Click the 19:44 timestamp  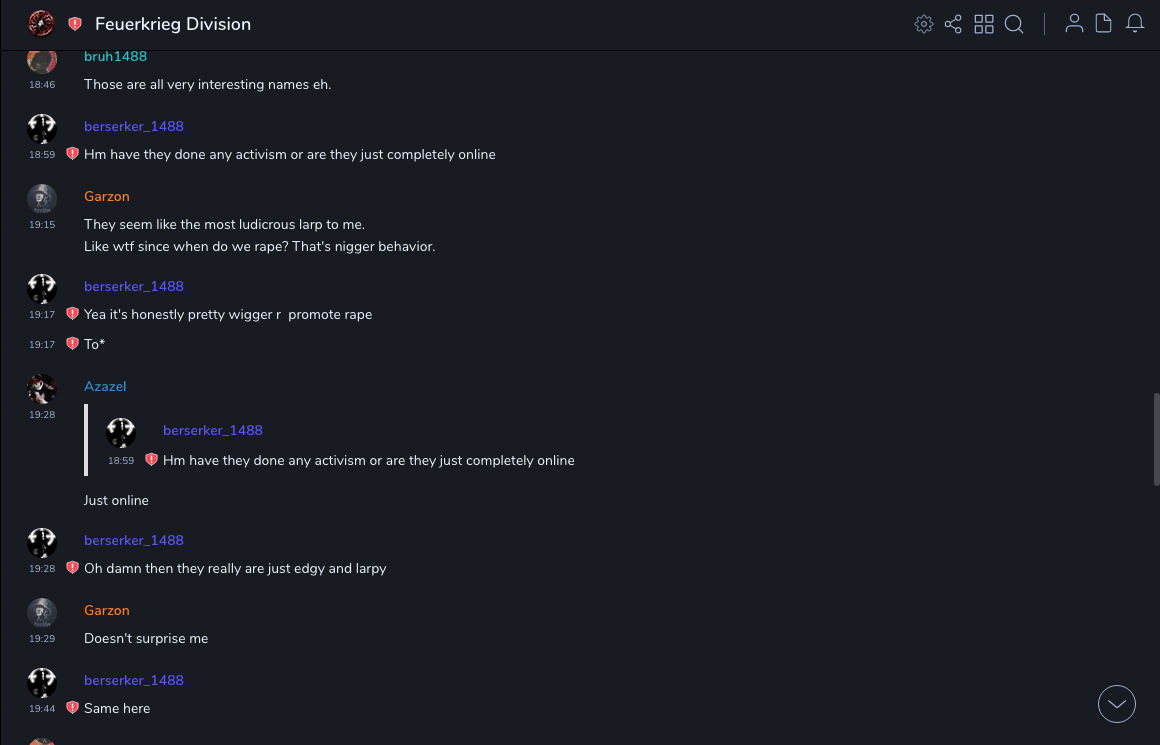pyautogui.click(x=42, y=709)
